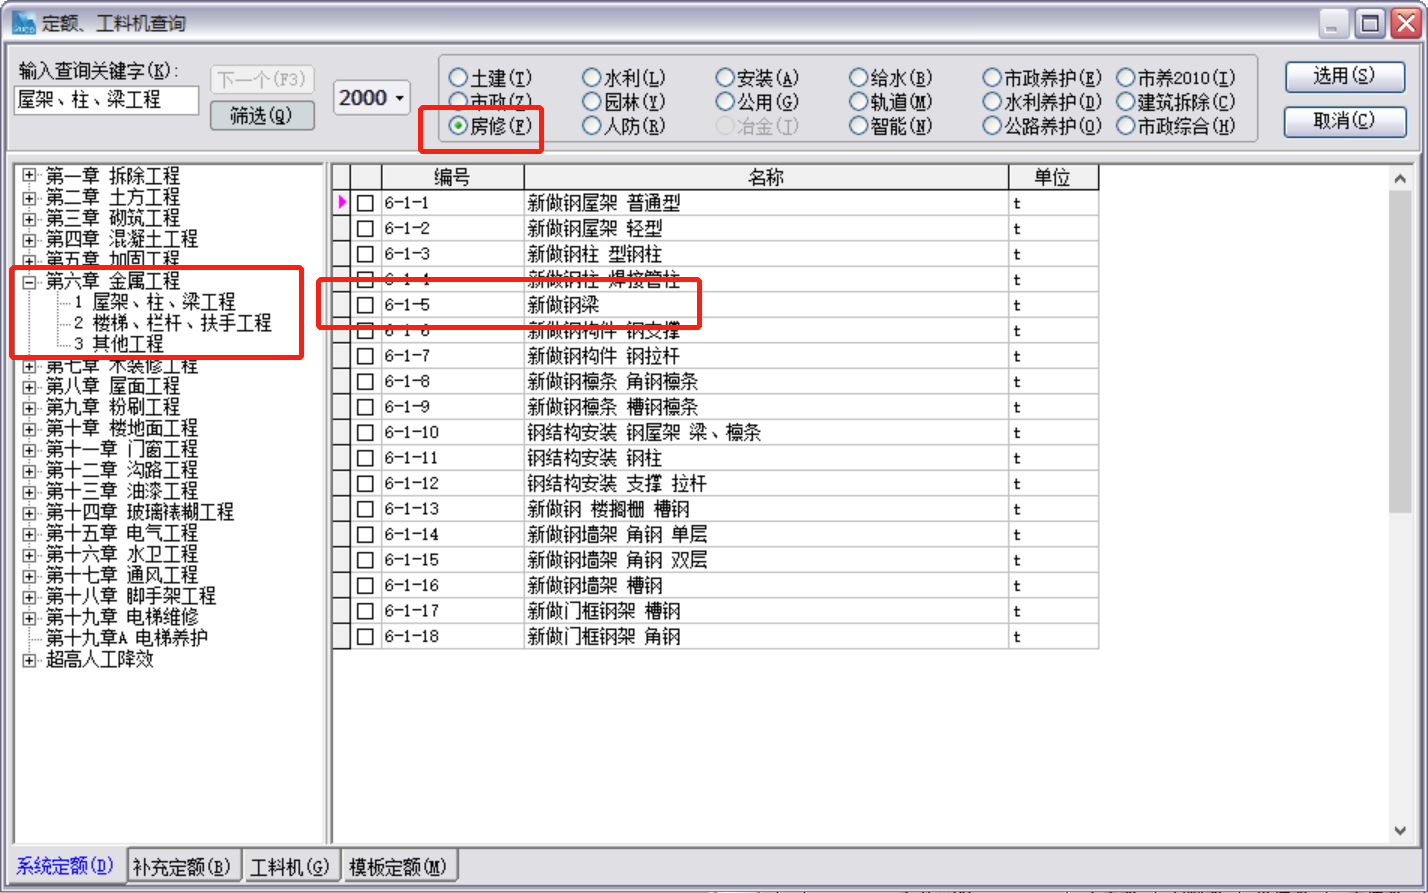Tick the checkbox for row 6-1-1
Image resolution: width=1428 pixels, height=893 pixels.
(x=366, y=203)
